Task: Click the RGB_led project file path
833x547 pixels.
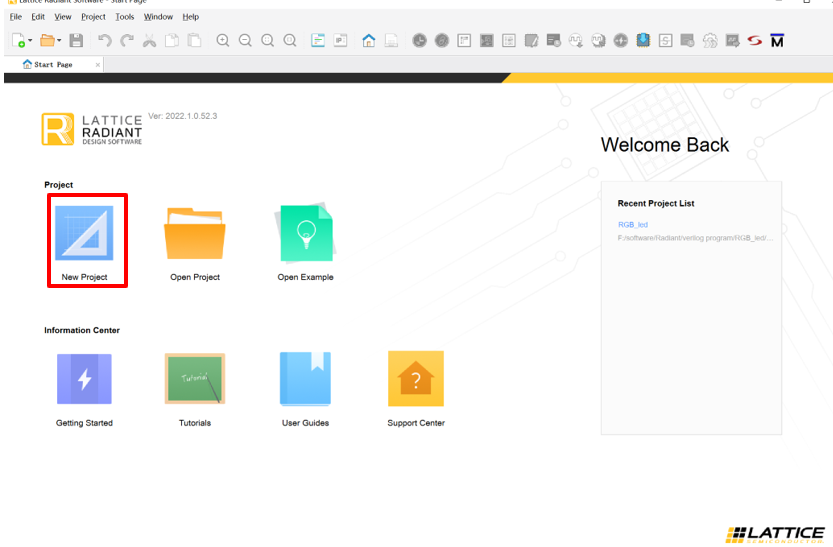Action: pos(695,238)
